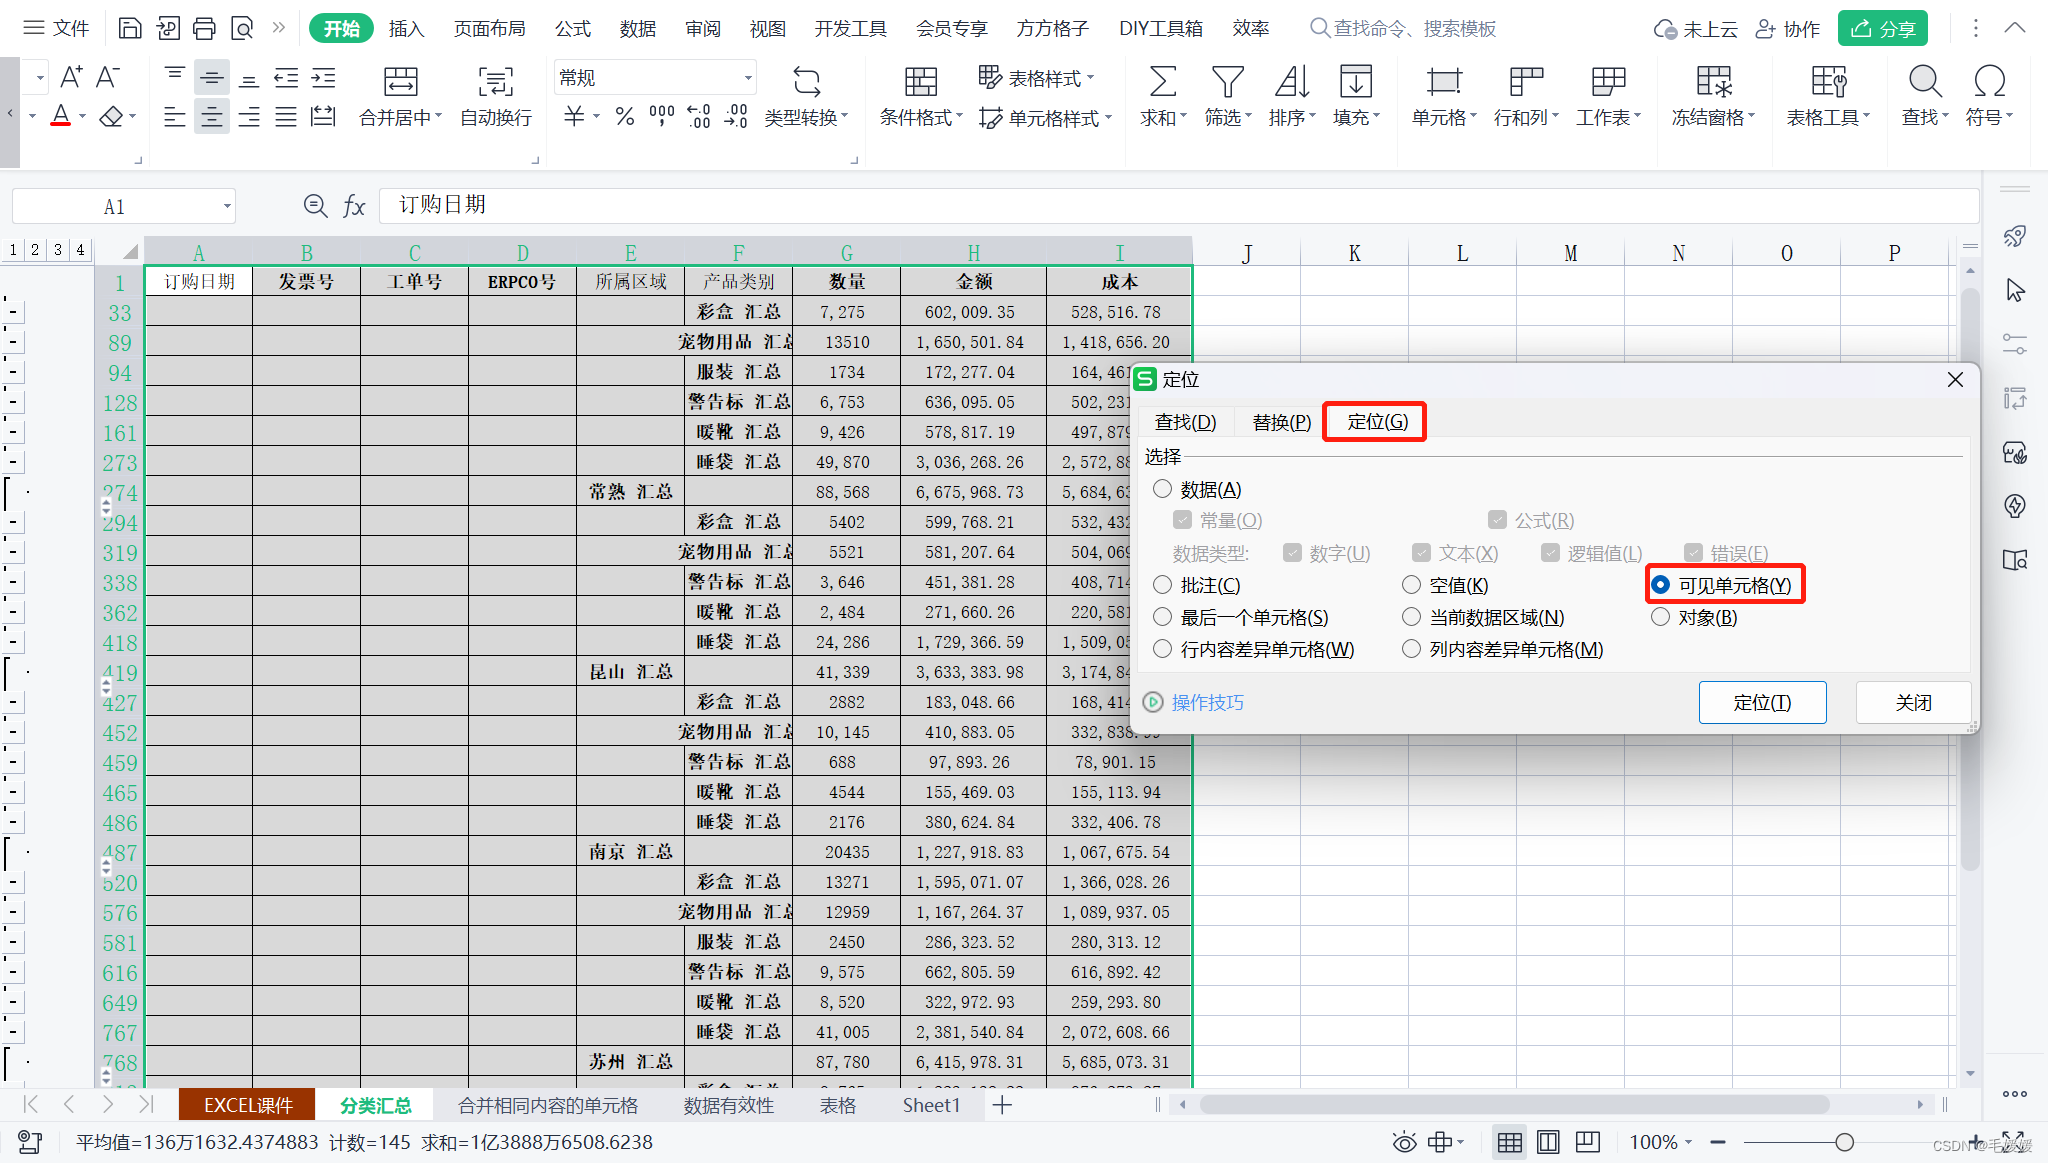
Task: Click the percent style icon
Action: (625, 117)
